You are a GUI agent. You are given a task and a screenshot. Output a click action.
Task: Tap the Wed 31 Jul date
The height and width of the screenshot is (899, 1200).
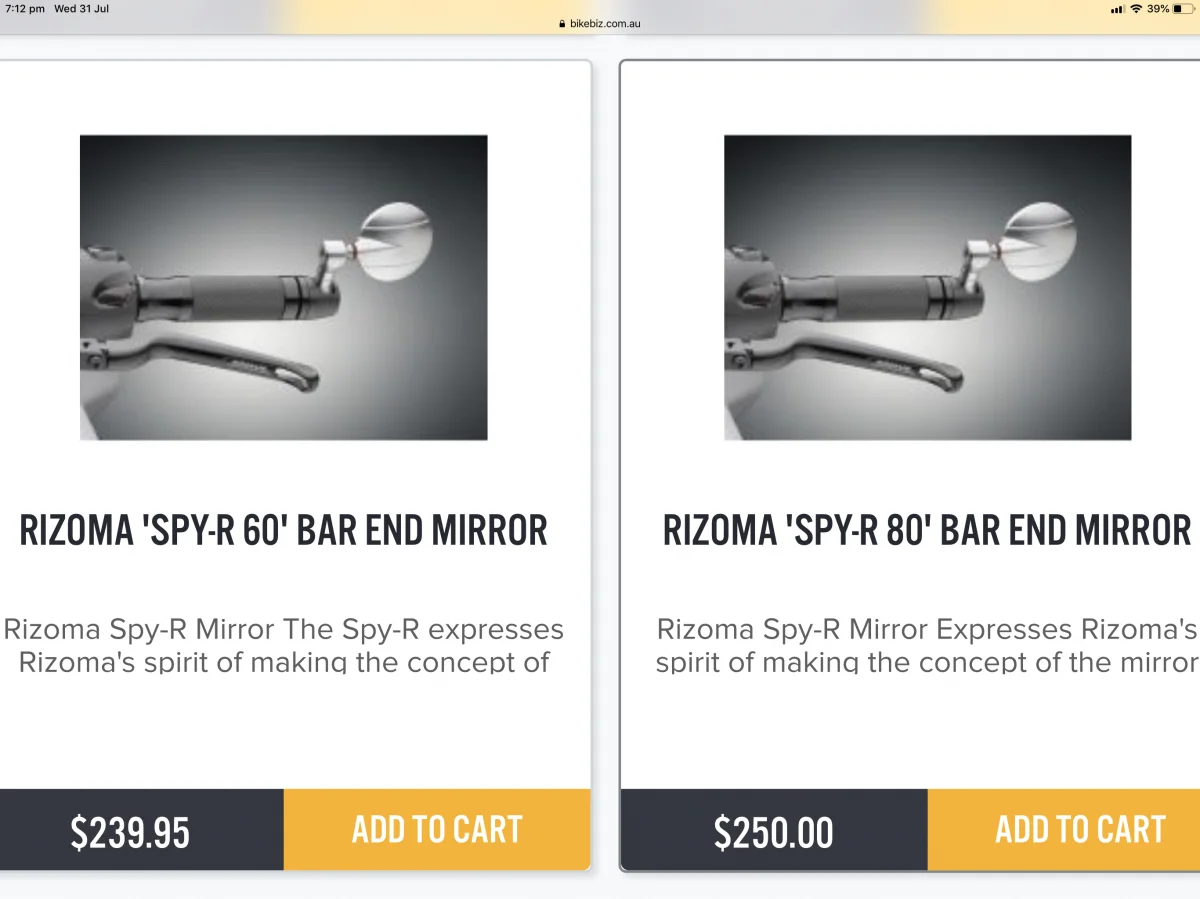pos(82,9)
